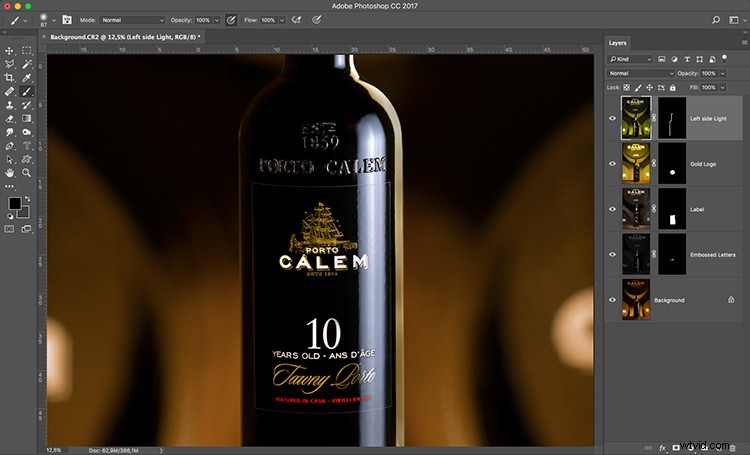This screenshot has width=750, height=455.
Task: Open the Flow slider dropdown arrow
Action: click(282, 20)
